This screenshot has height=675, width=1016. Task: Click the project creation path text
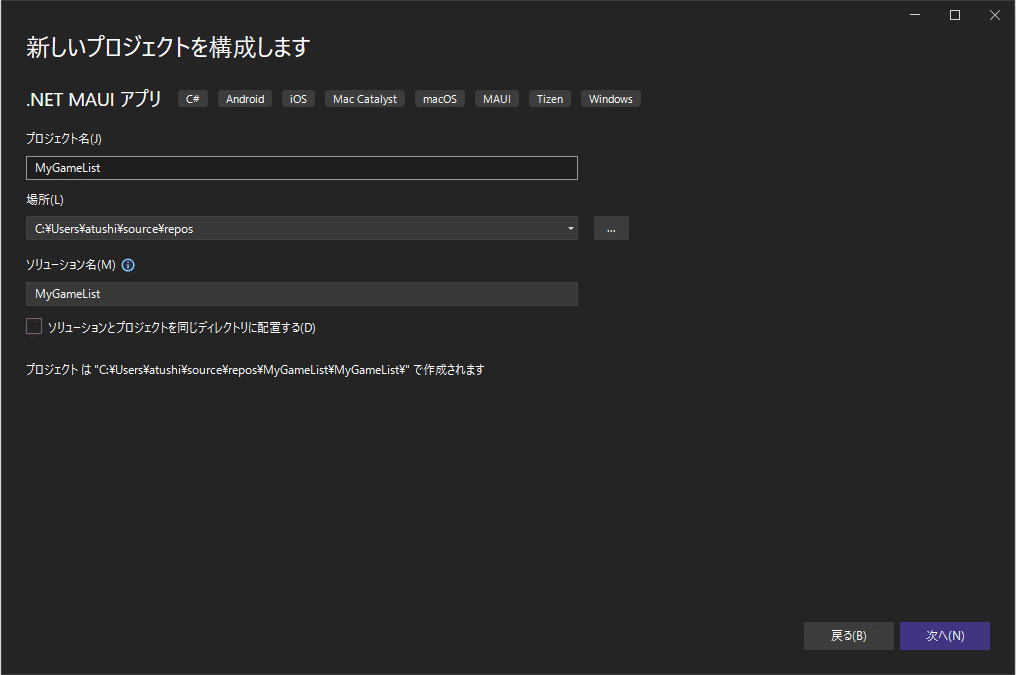[255, 369]
